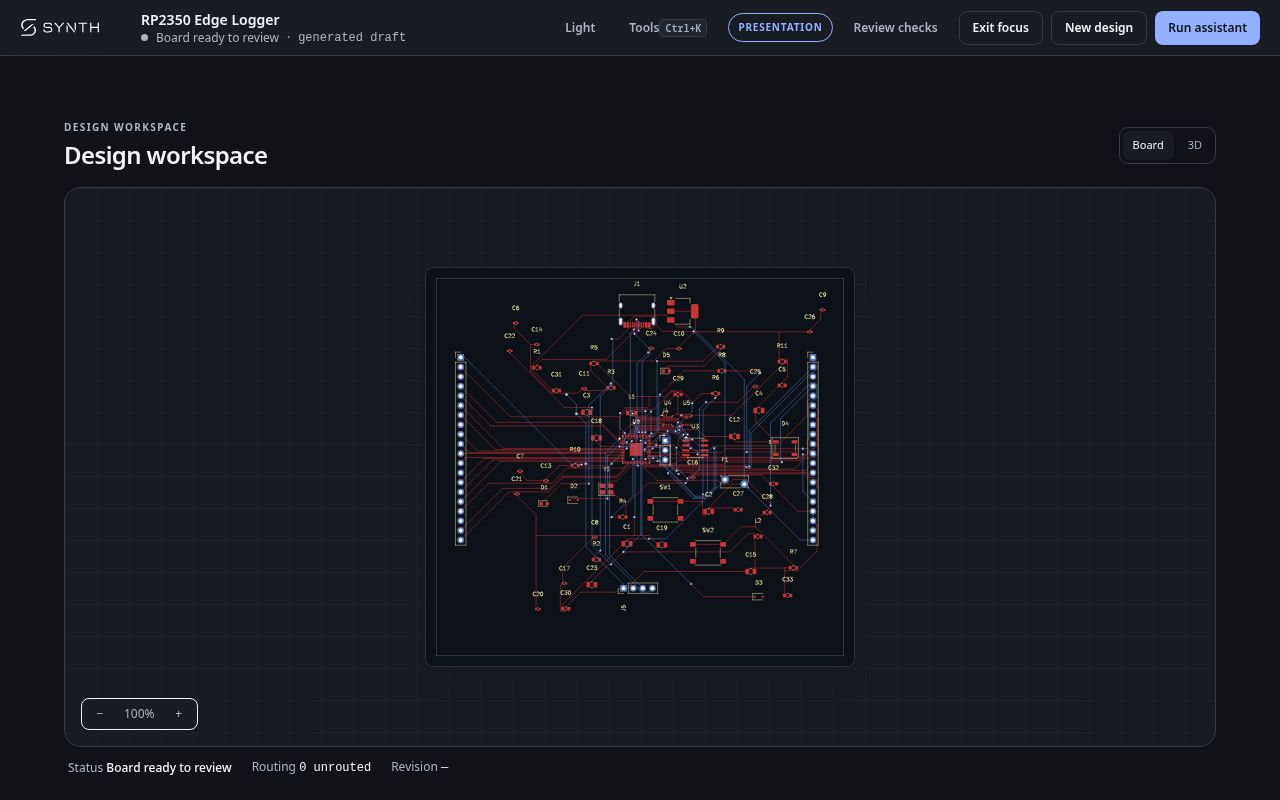
Task: Click the Run assistant button
Action: 1207,27
